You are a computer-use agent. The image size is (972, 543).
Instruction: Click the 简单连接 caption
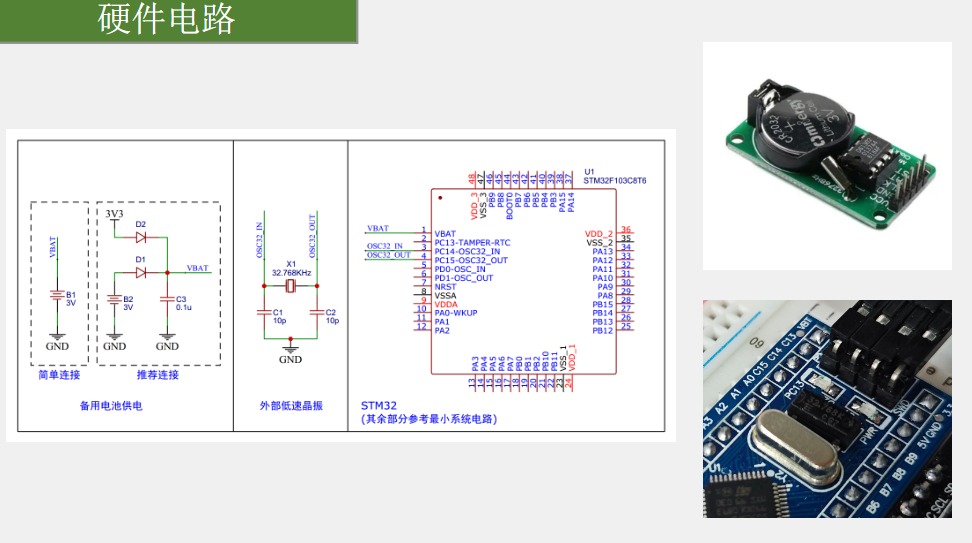pyautogui.click(x=59, y=375)
